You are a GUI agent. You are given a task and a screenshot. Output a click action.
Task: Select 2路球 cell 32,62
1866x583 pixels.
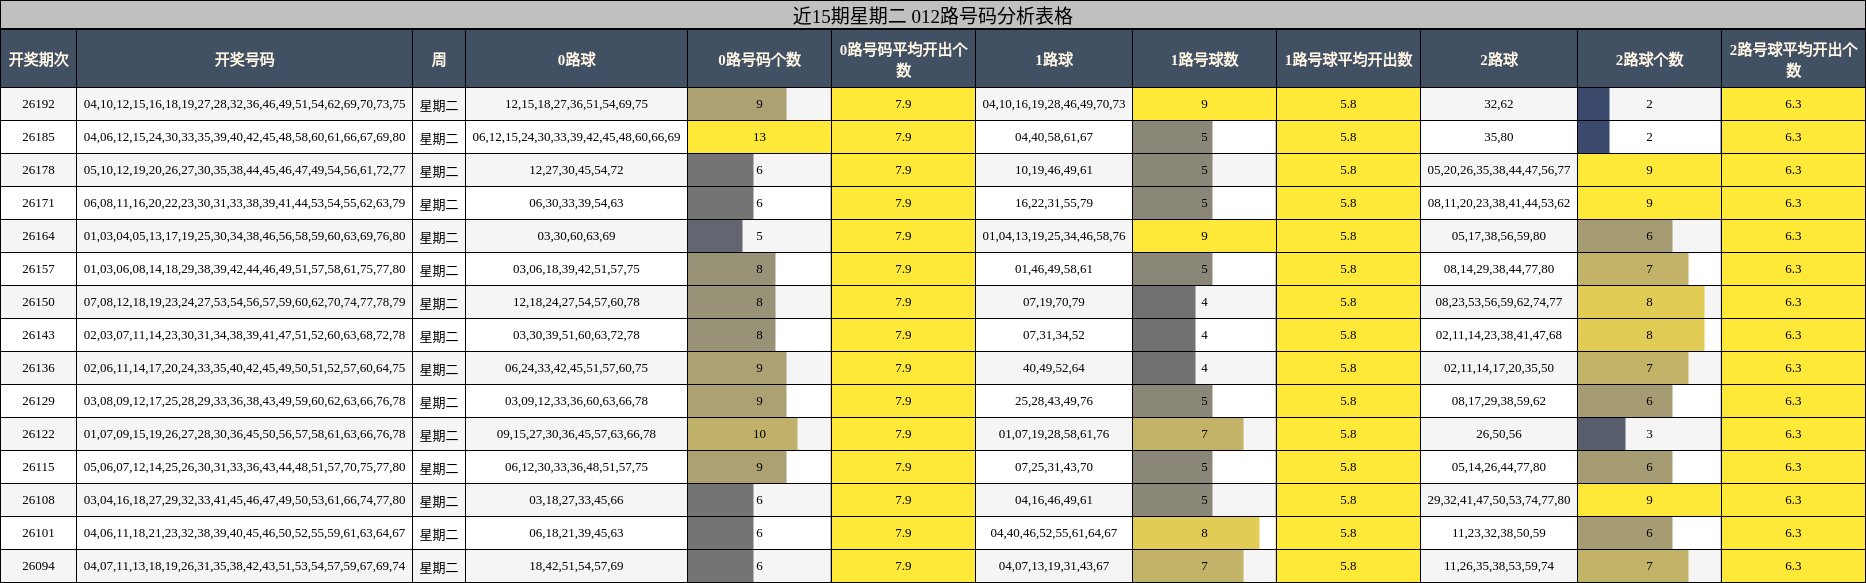click(1498, 104)
